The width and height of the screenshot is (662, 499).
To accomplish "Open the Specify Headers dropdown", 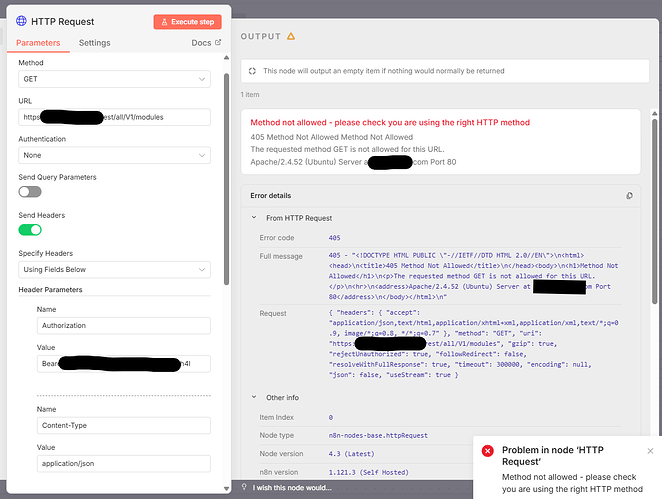I will coord(114,269).
